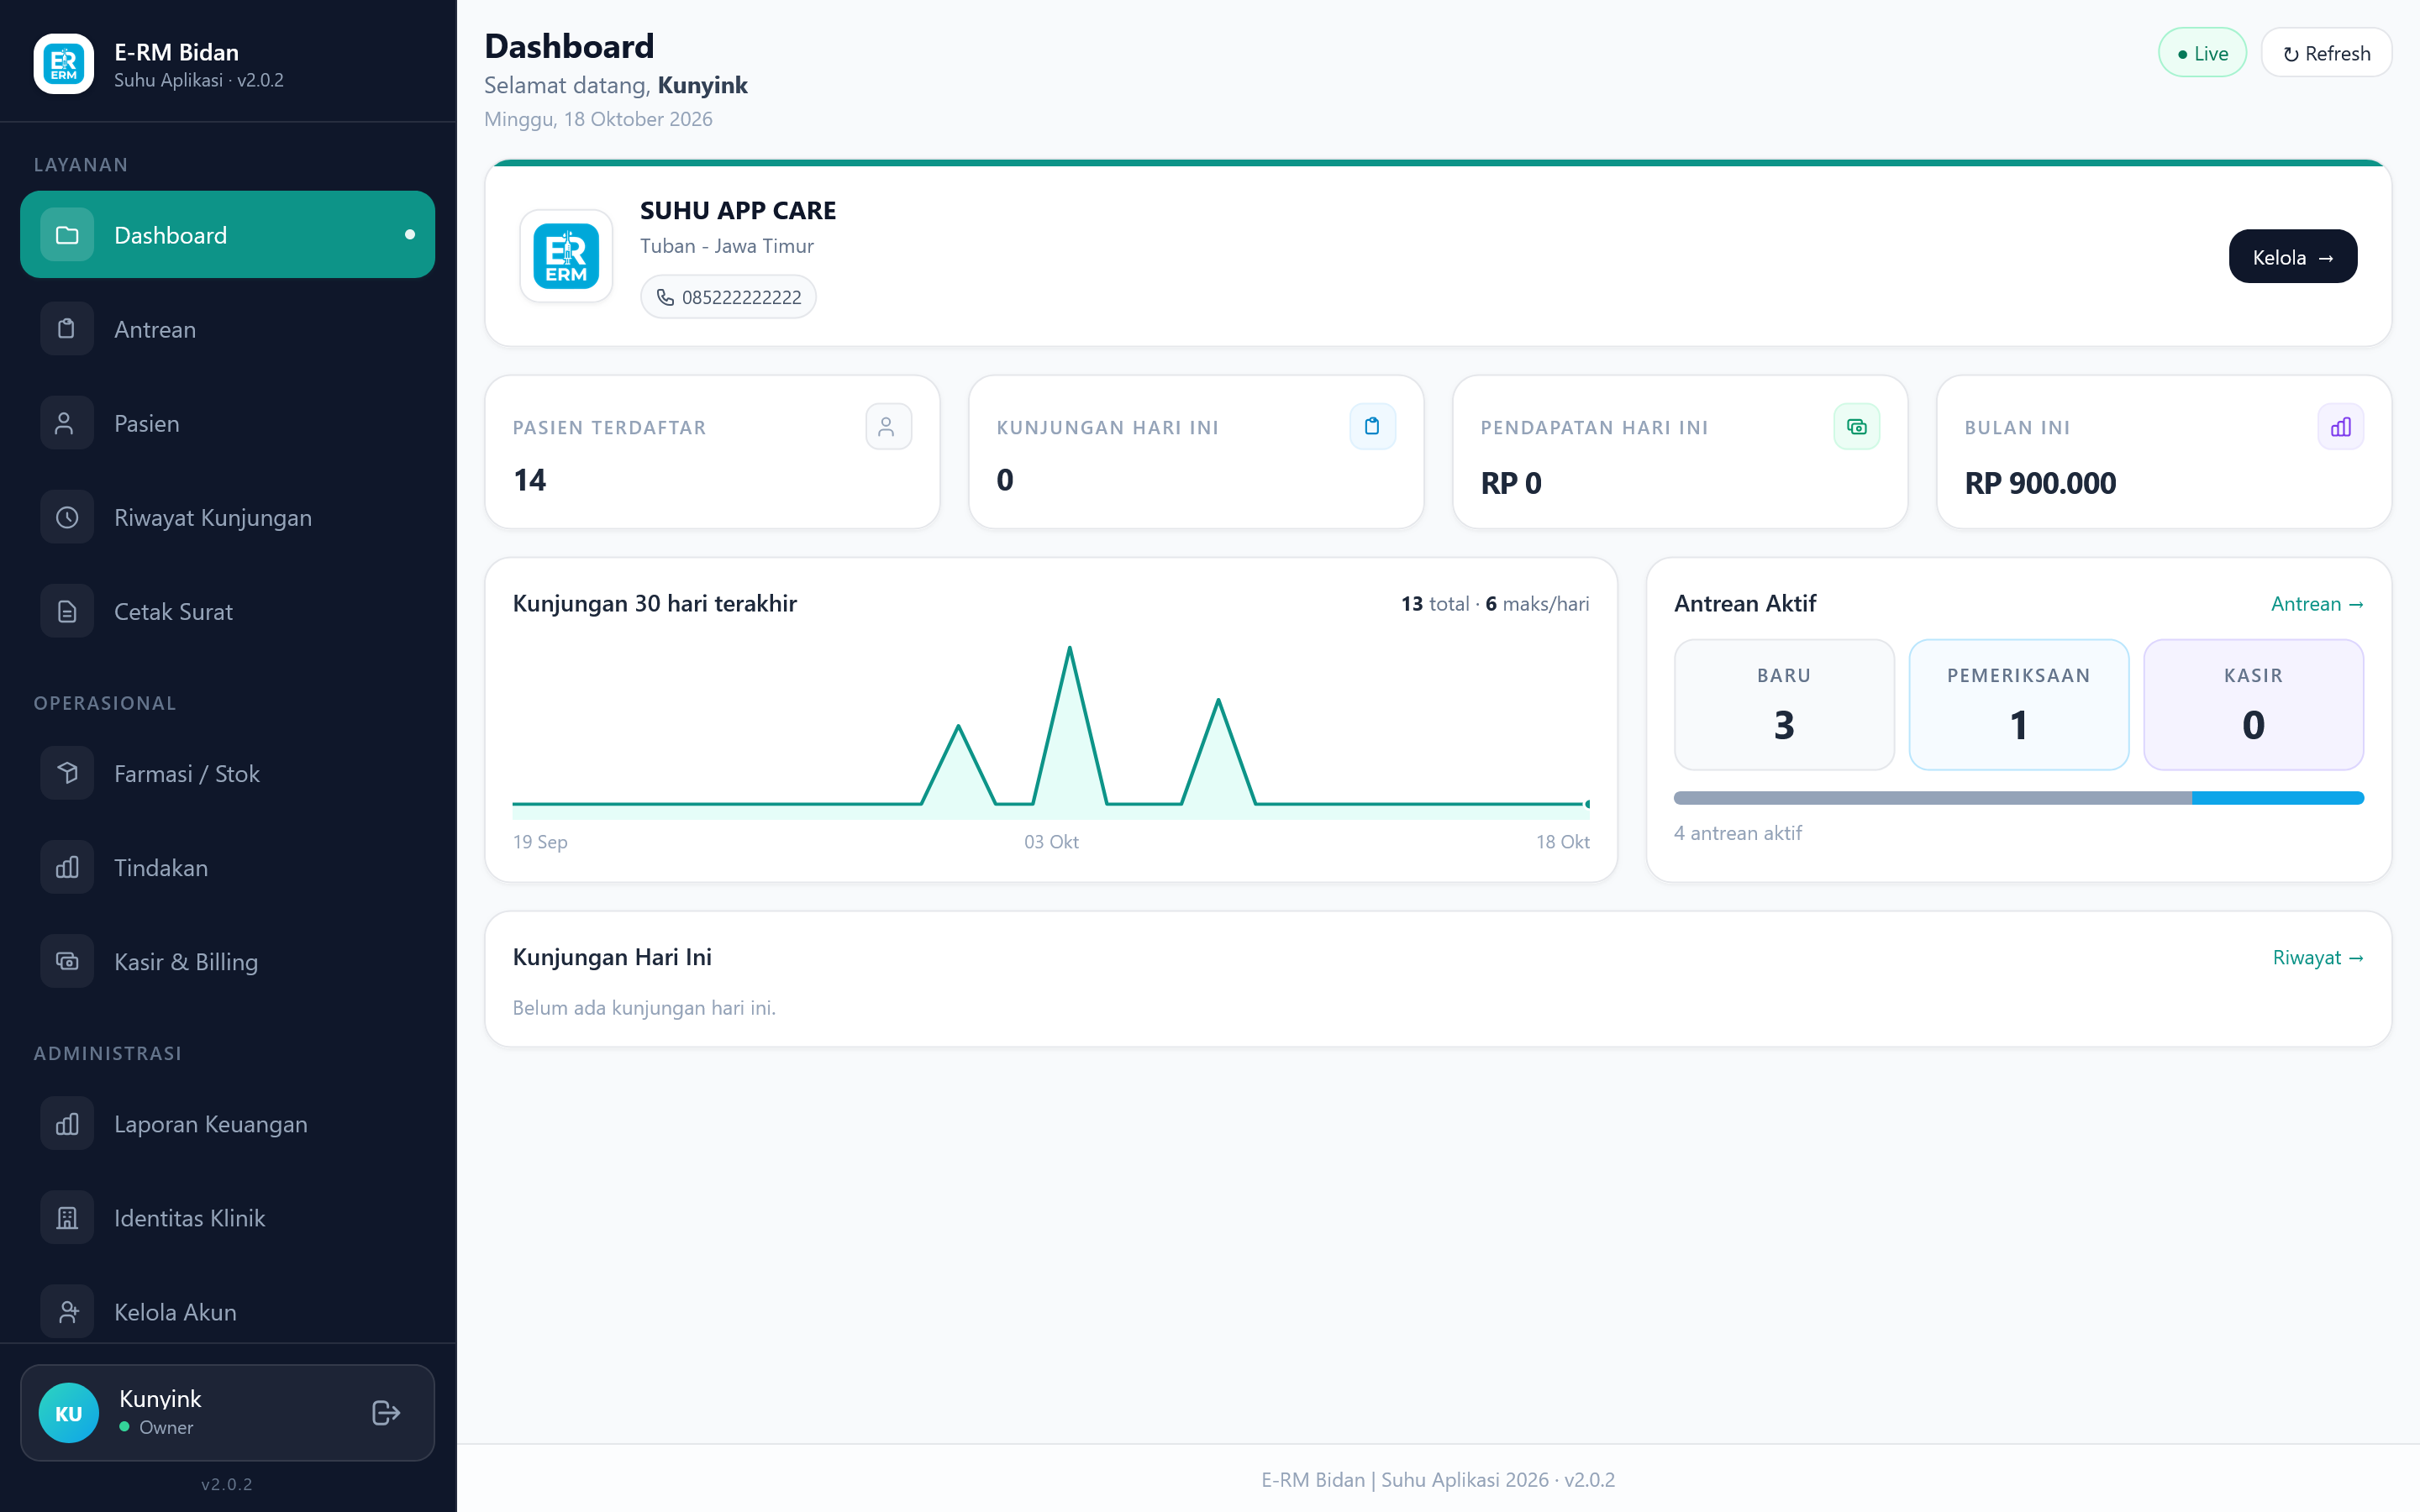The height and width of the screenshot is (1512, 2420).
Task: Click the KASIR queue tile showing 0
Action: point(2253,704)
